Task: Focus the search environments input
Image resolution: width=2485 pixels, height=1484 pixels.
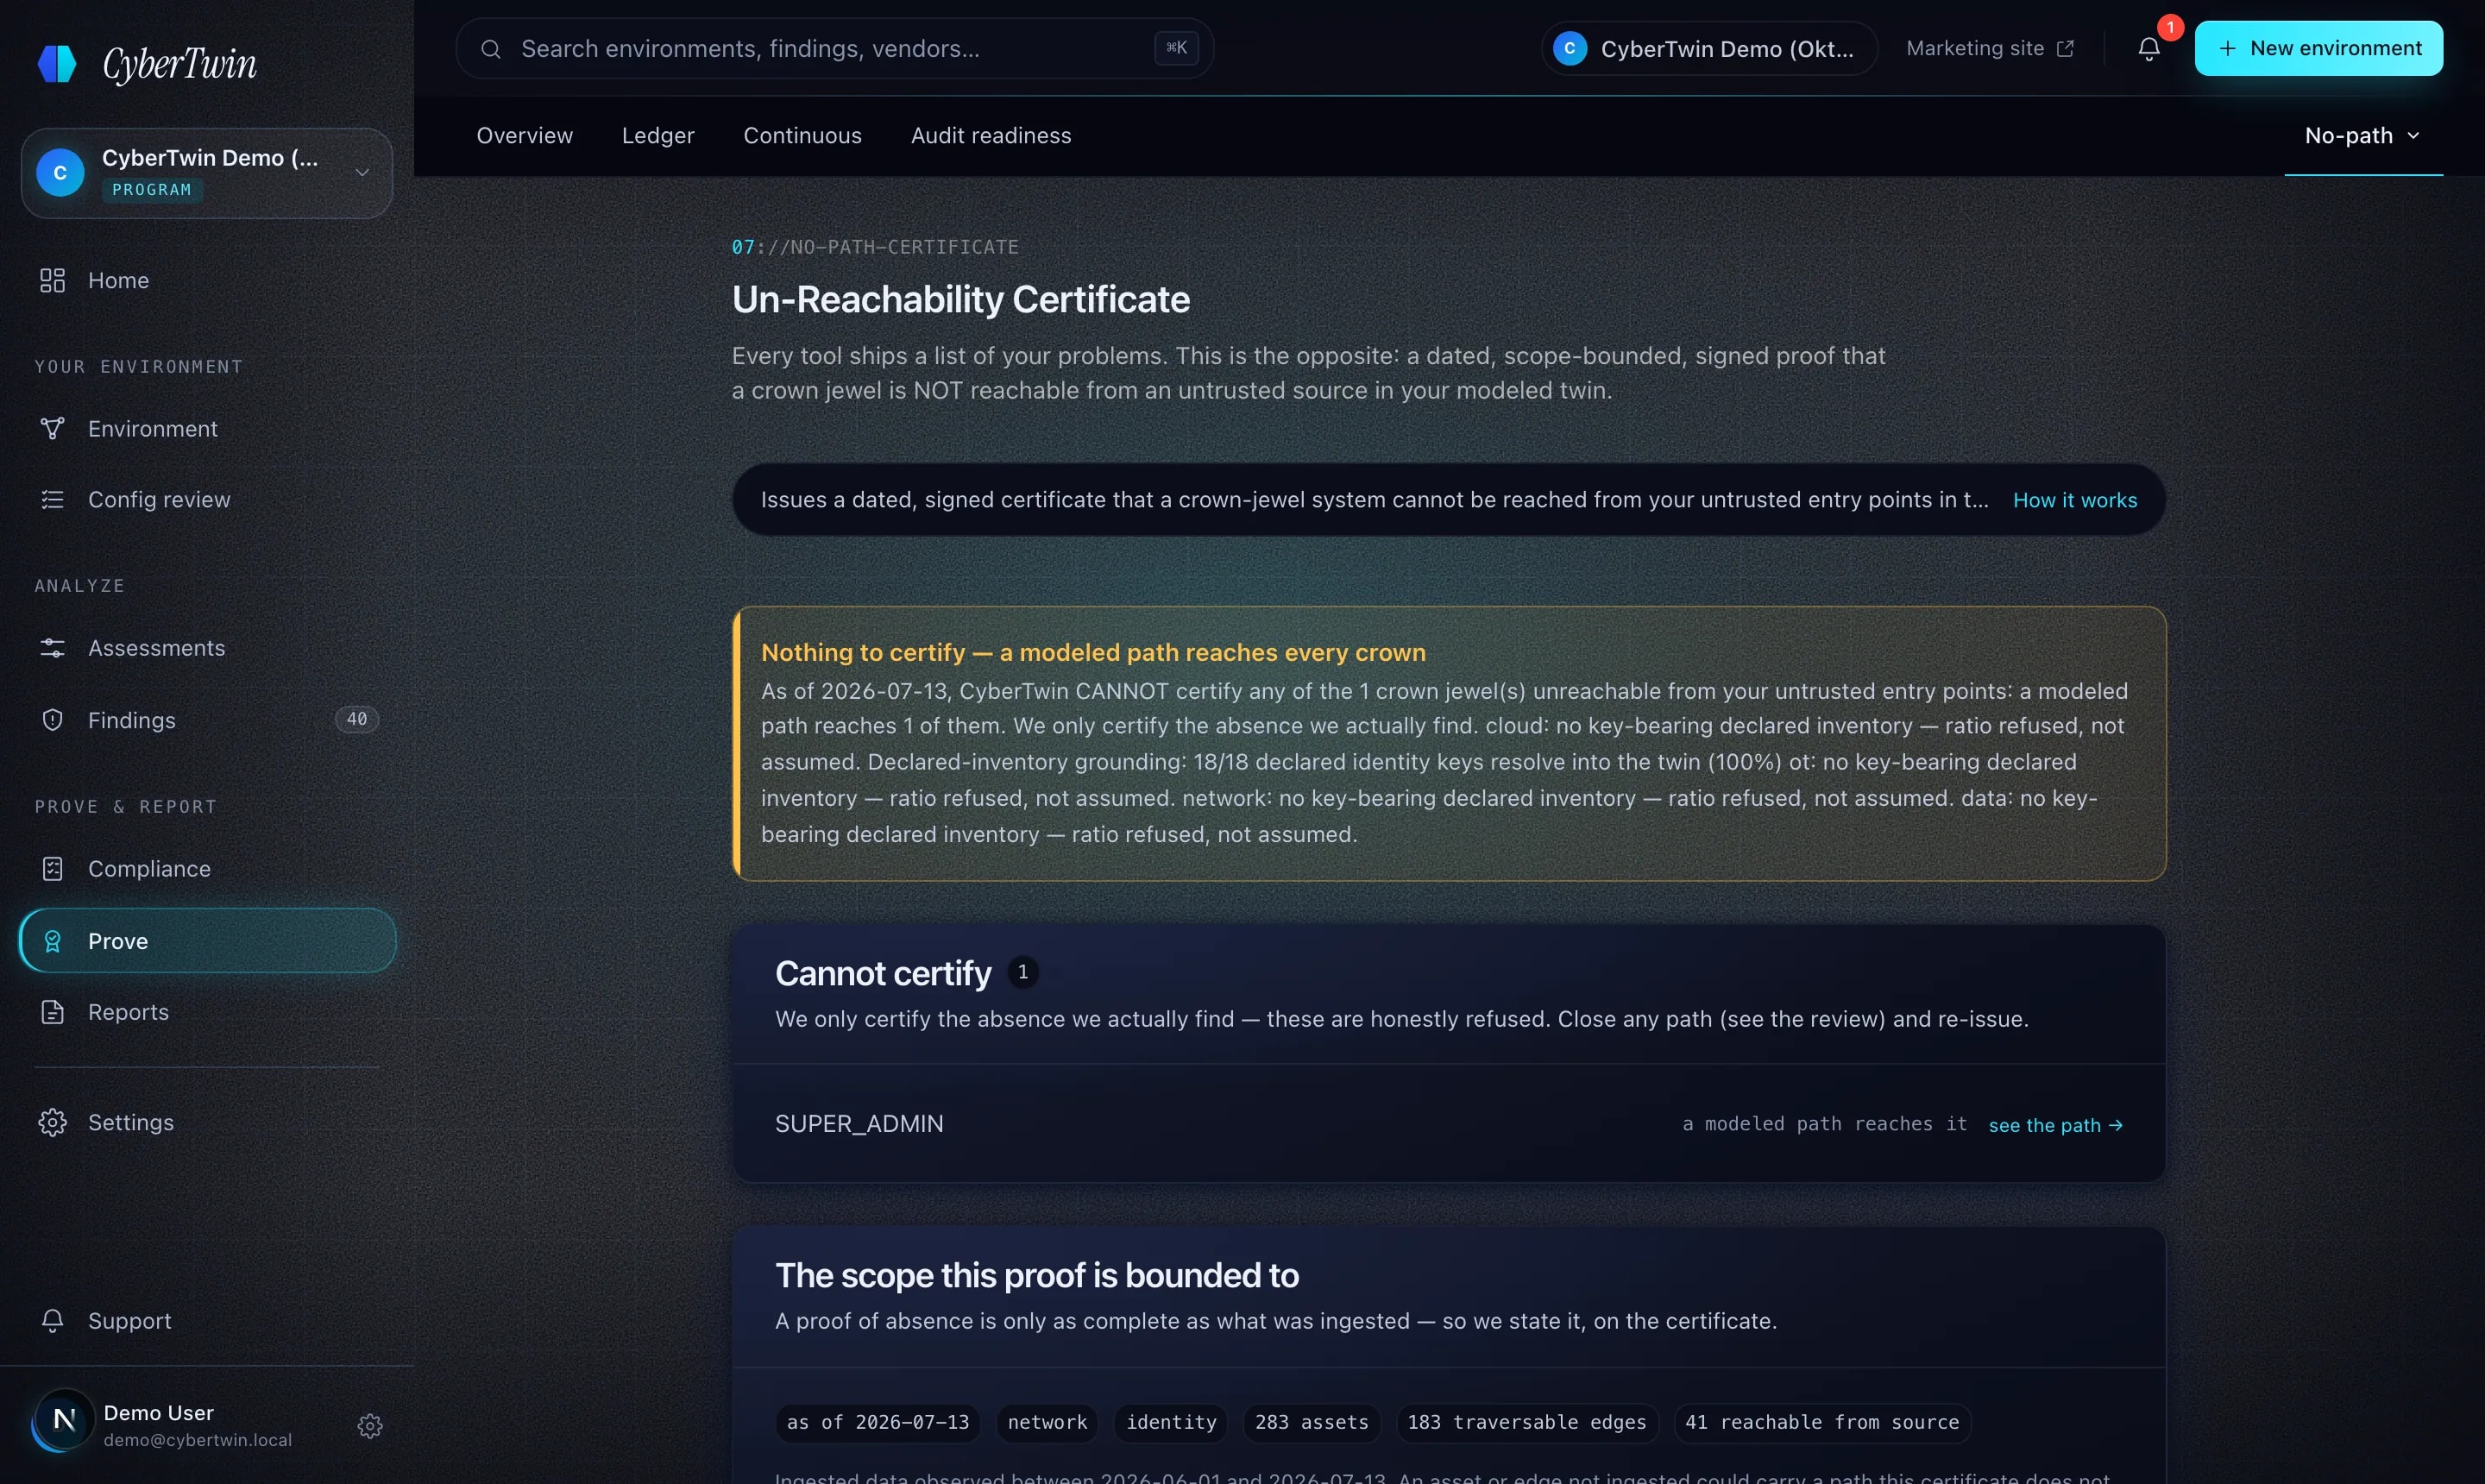Action: click(834, 48)
